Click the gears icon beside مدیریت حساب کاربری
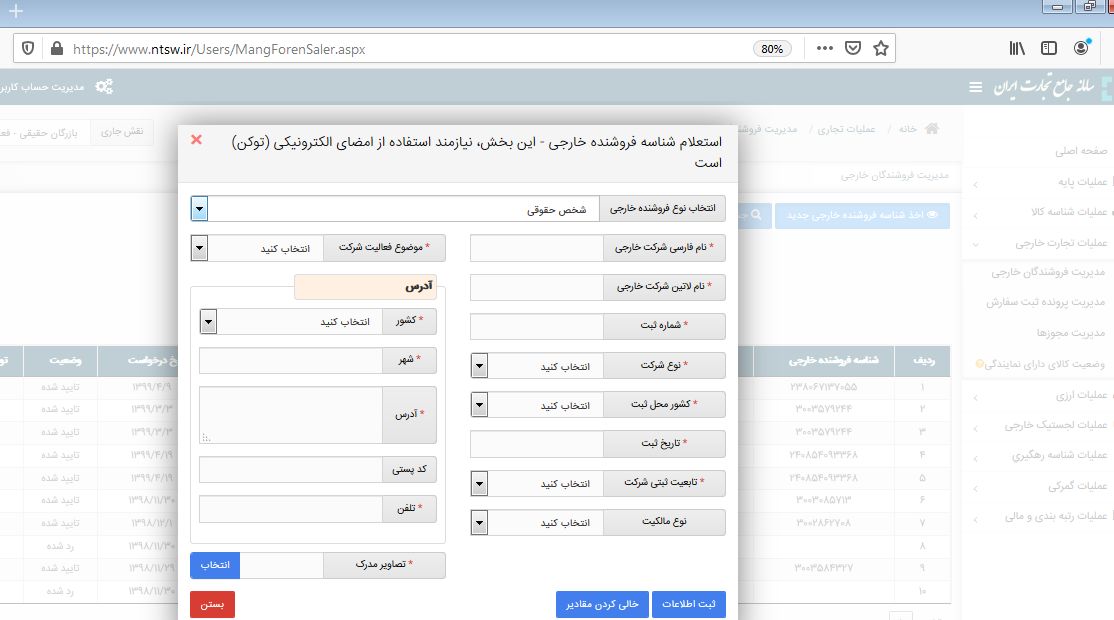 (x=104, y=87)
